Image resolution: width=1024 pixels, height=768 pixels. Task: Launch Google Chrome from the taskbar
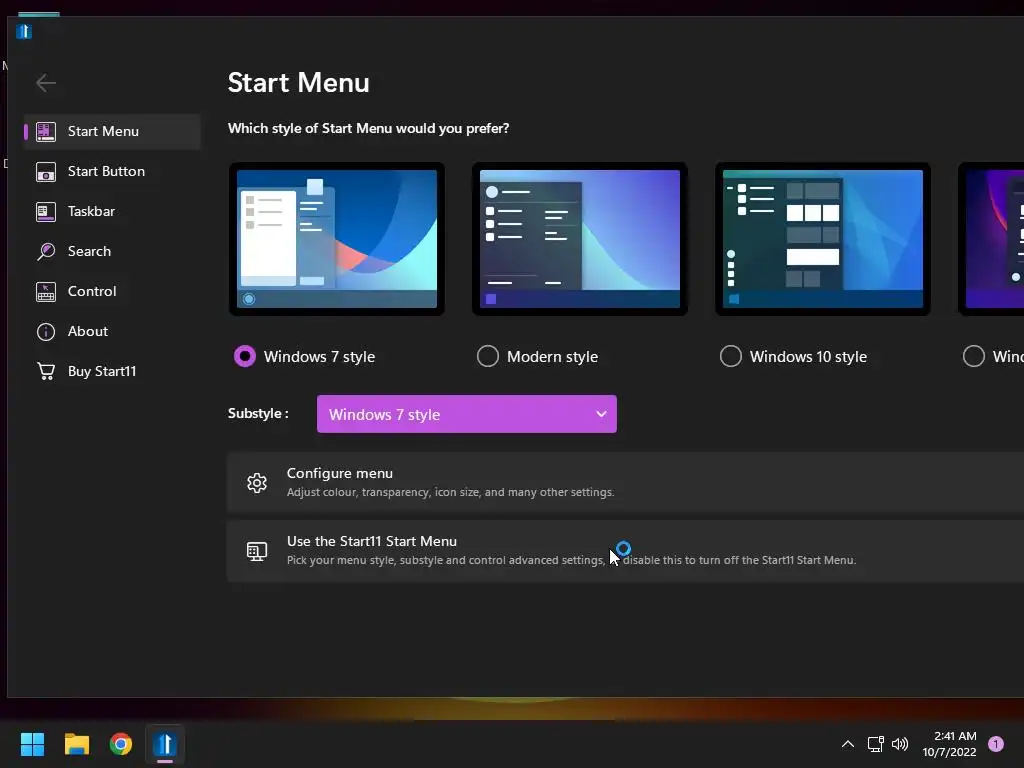(121, 744)
